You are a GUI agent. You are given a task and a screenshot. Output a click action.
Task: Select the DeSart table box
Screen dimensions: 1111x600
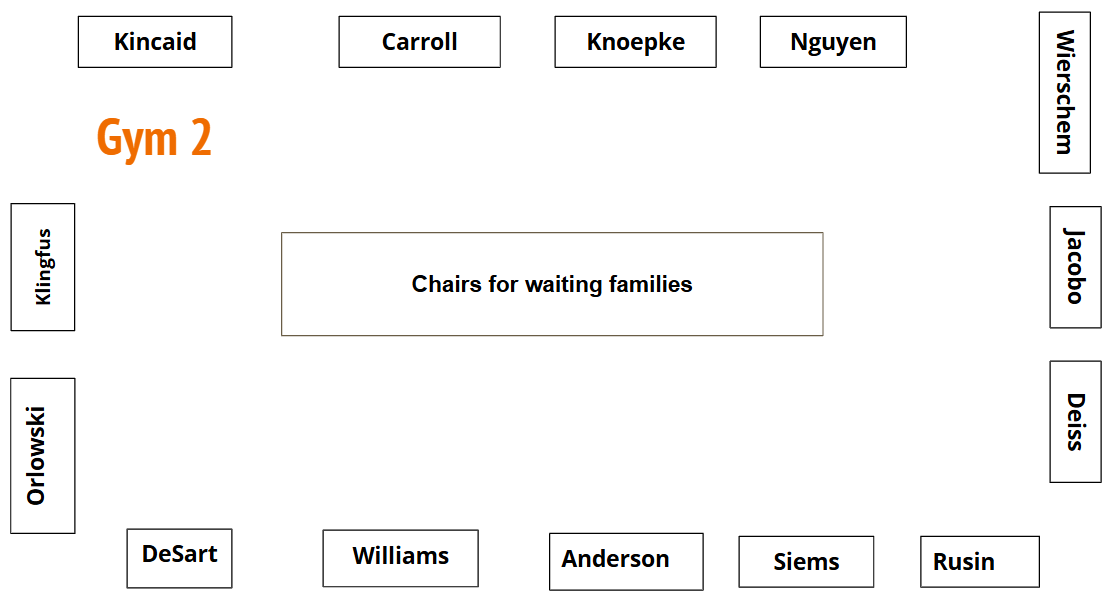pos(179,558)
